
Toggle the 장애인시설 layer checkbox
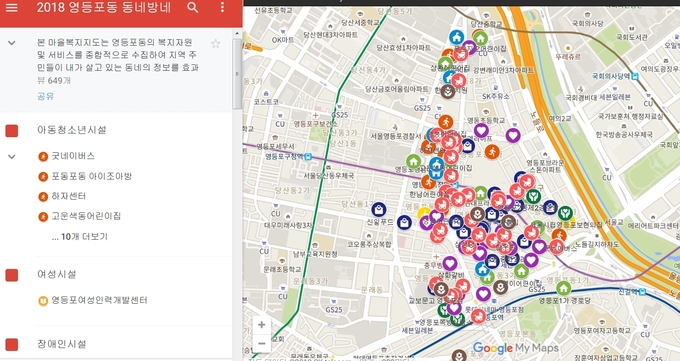click(12, 345)
